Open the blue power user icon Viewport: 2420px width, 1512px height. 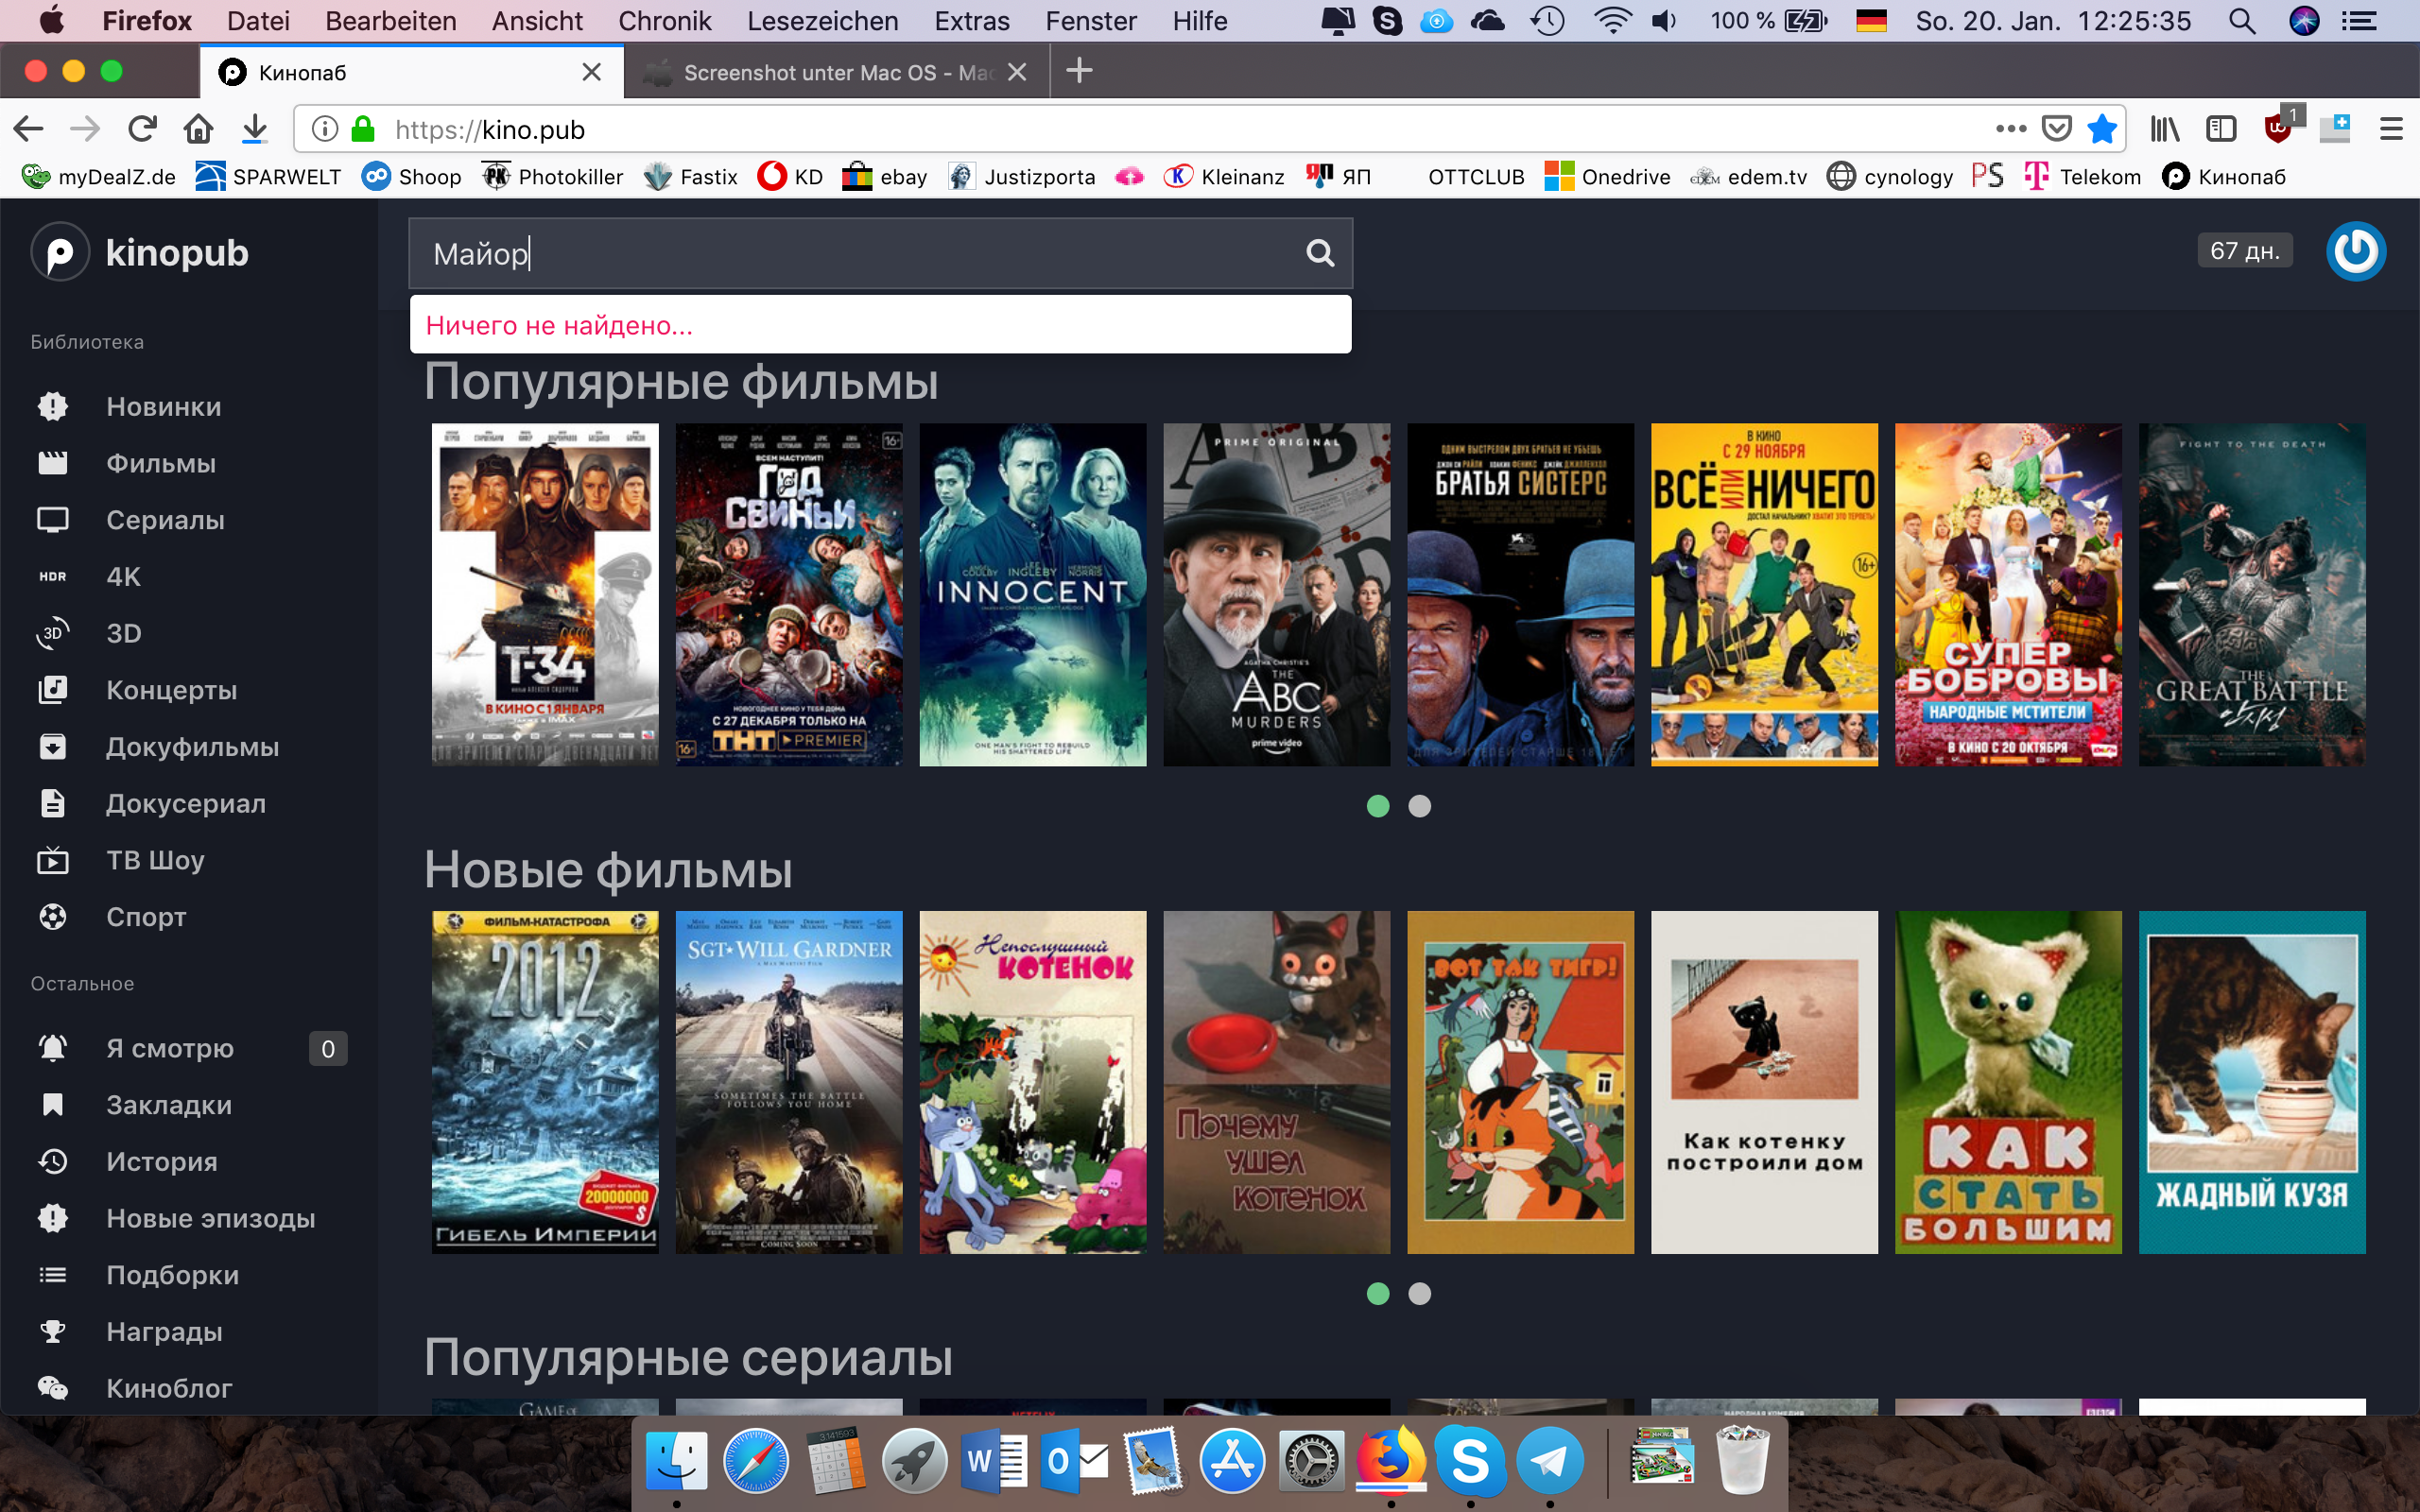tap(2356, 251)
